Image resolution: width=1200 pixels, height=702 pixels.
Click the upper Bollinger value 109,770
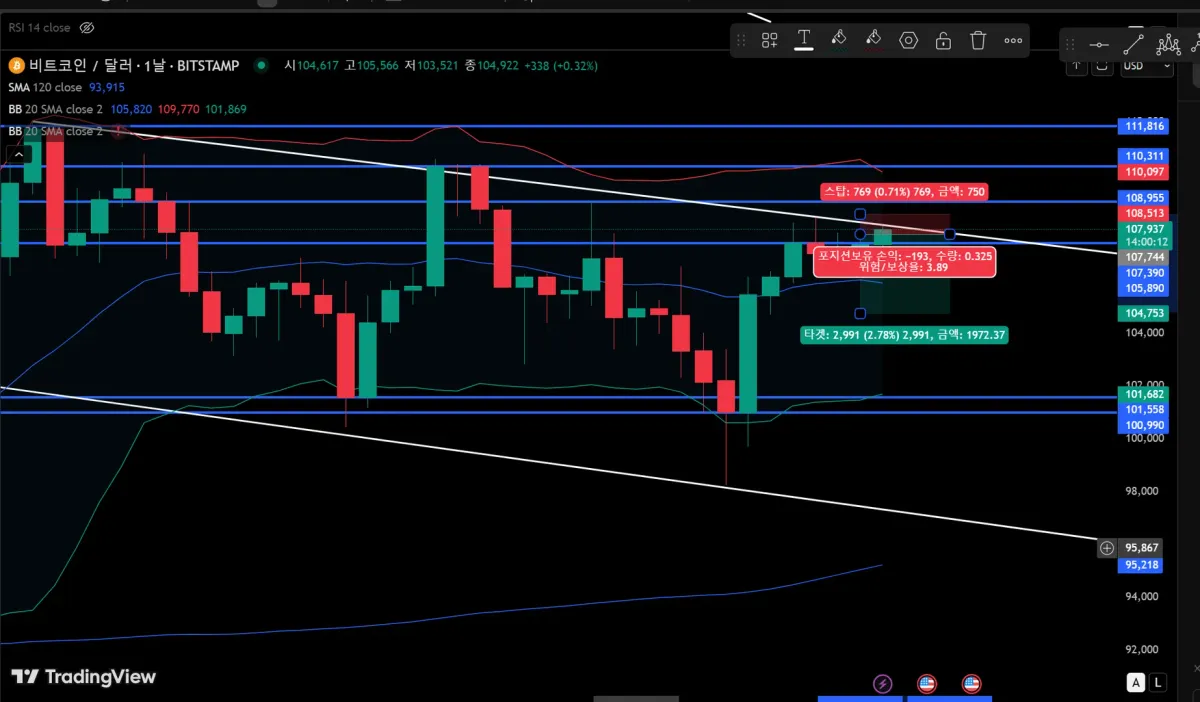[x=179, y=109]
